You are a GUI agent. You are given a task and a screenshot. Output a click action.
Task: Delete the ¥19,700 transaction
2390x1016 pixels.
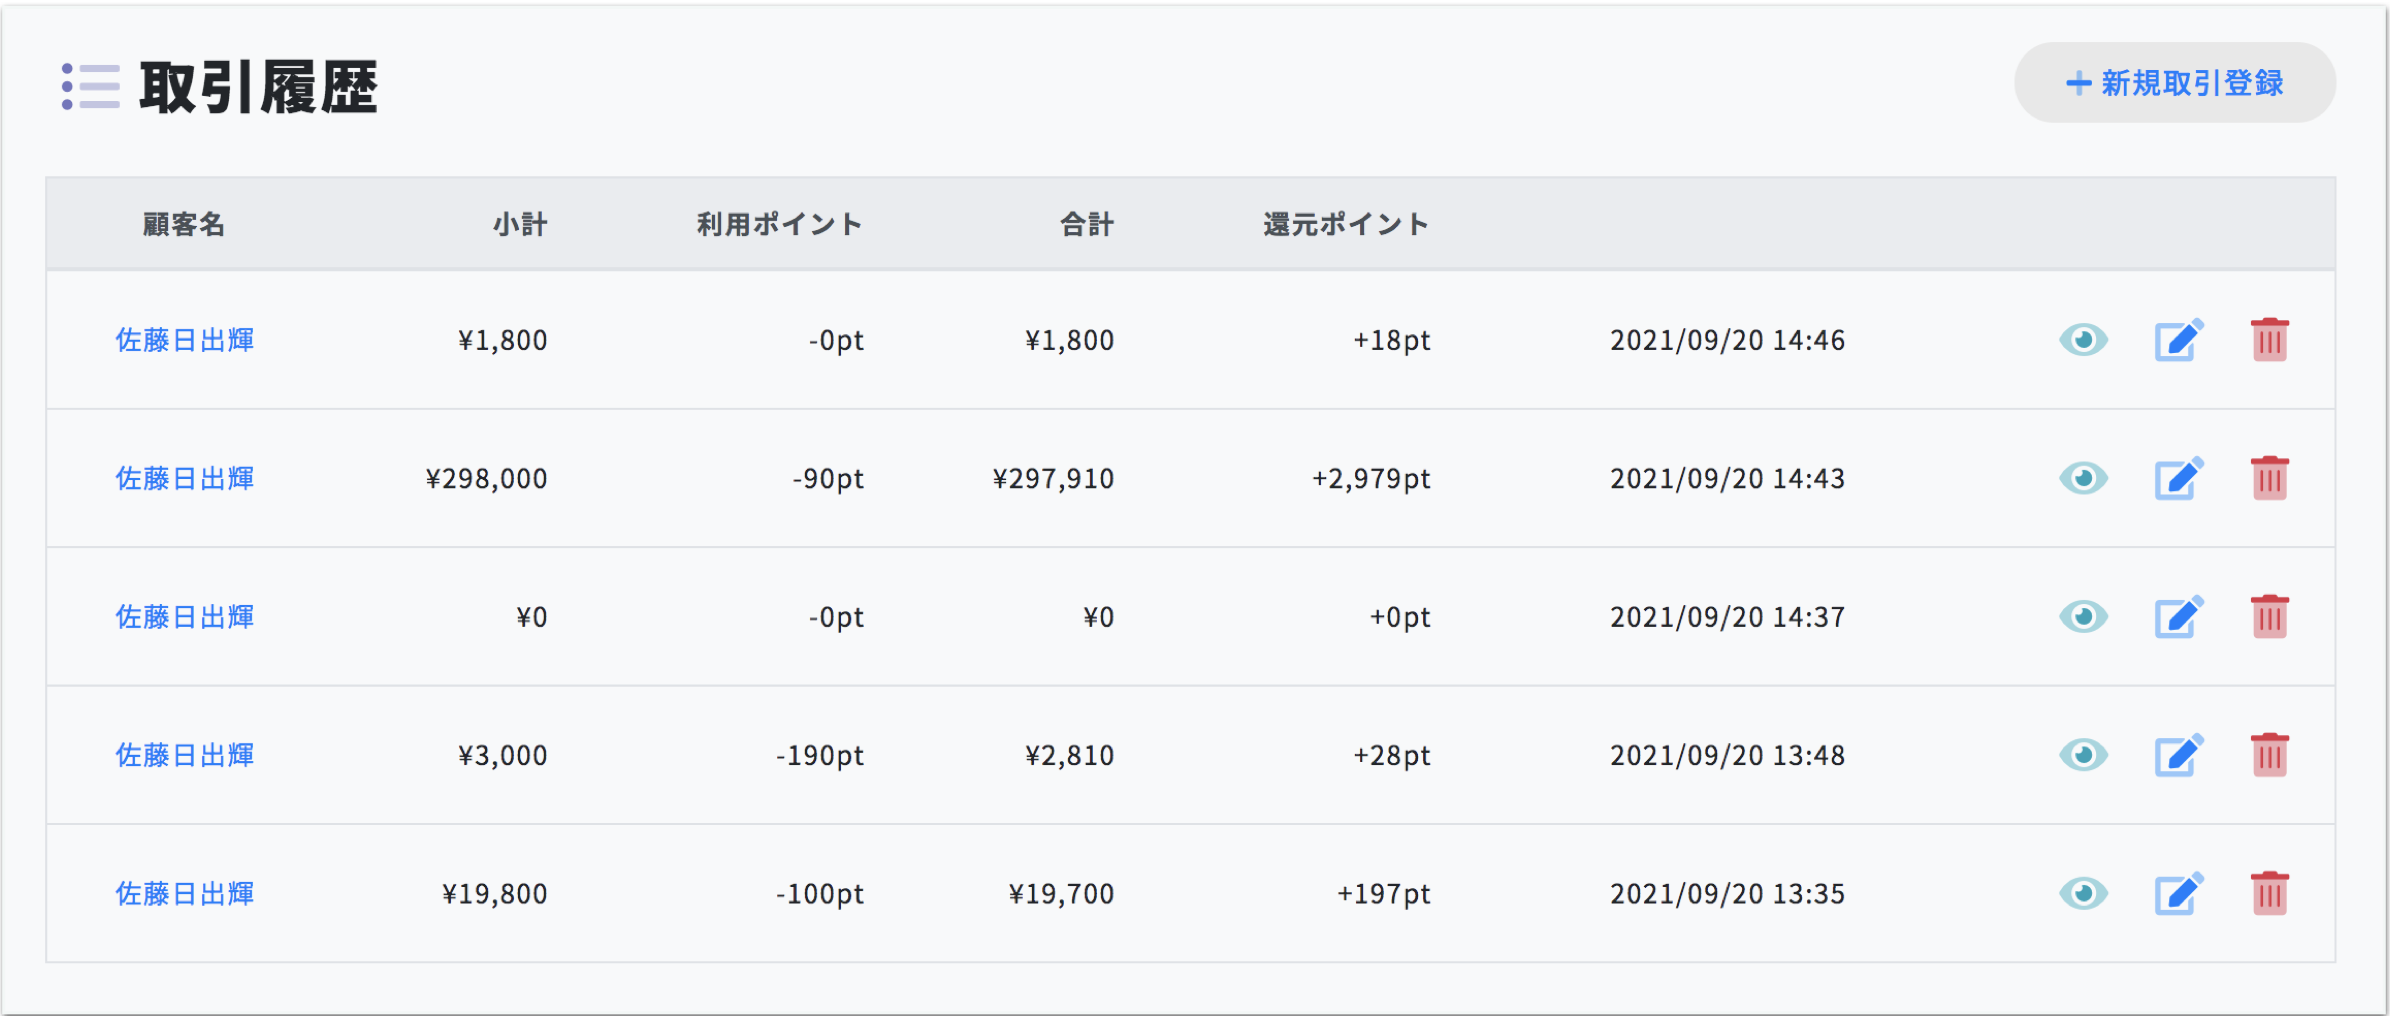tap(2269, 893)
